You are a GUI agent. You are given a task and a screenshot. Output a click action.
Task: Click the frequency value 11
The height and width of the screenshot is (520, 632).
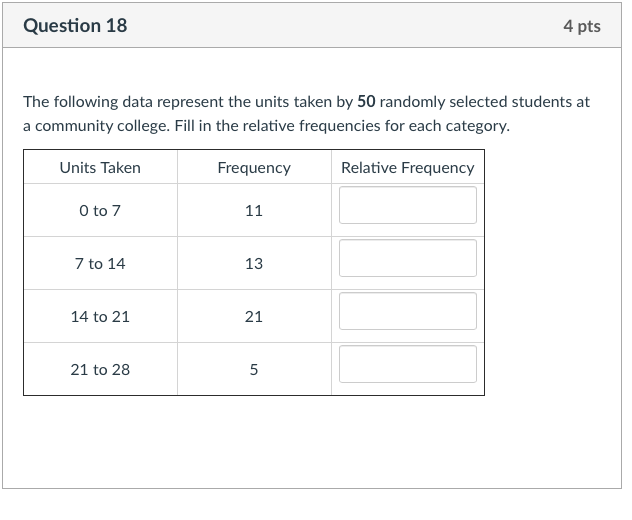254,211
